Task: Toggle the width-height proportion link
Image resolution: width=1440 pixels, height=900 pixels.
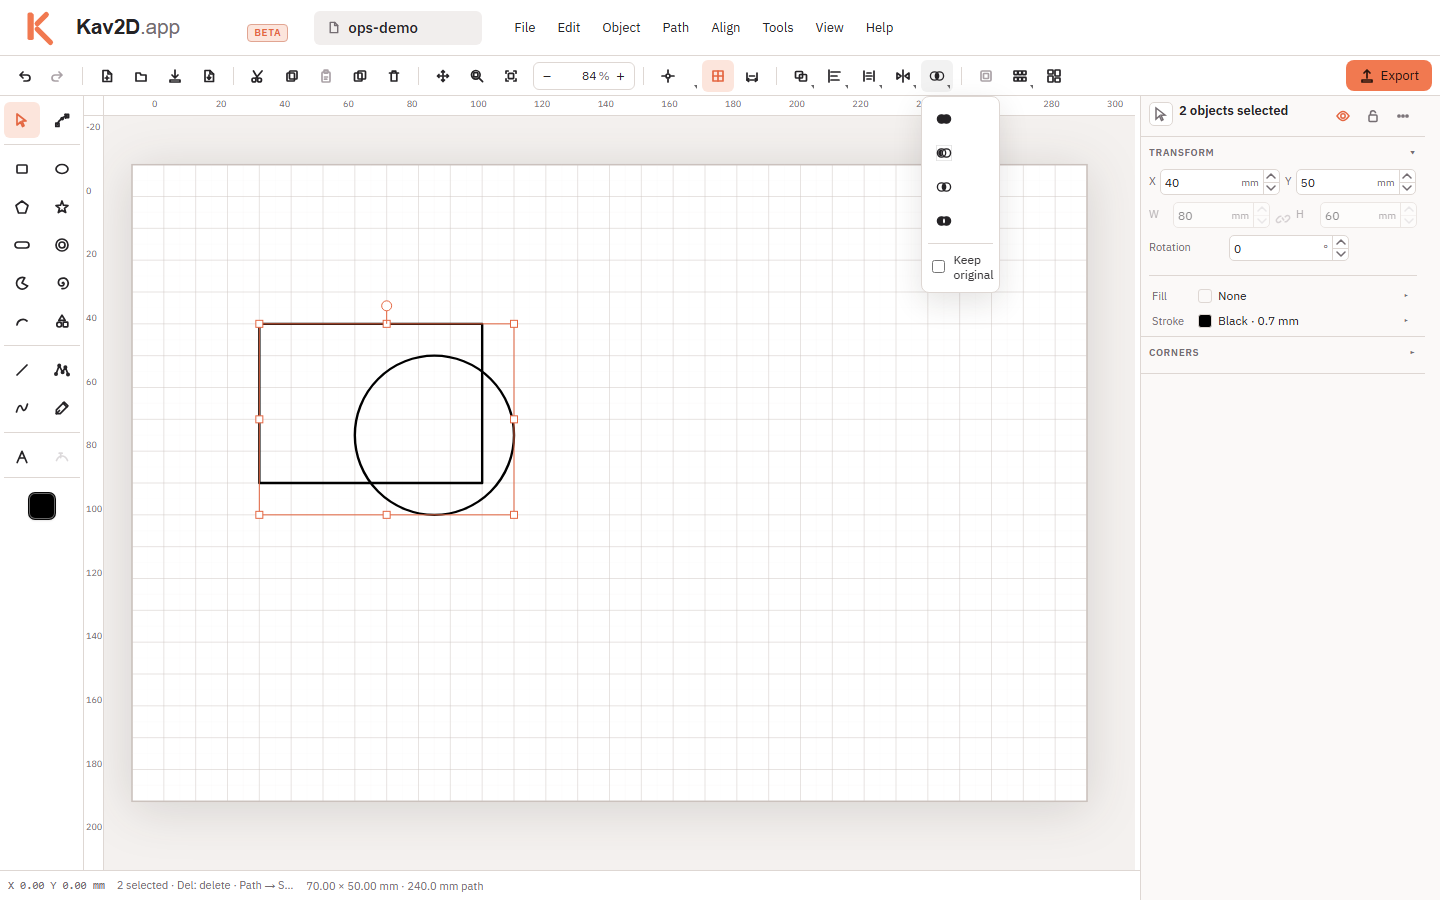Action: pyautogui.click(x=1283, y=218)
